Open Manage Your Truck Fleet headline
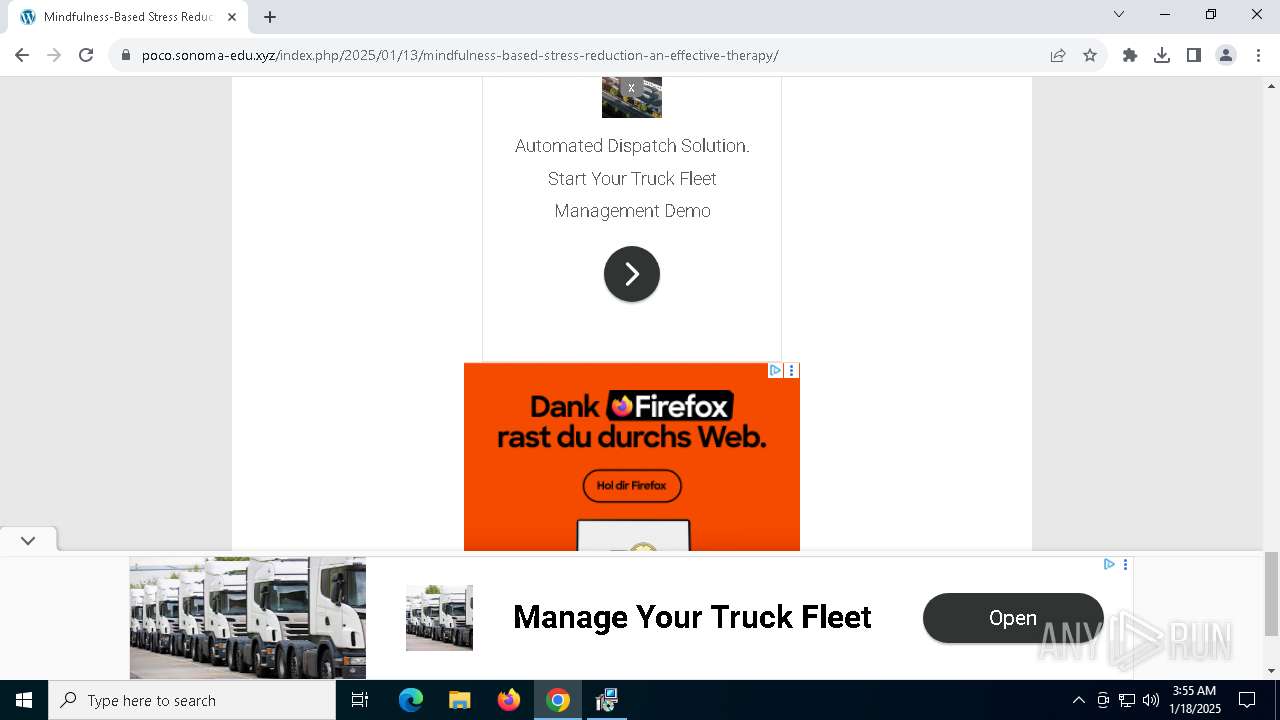1280x720 pixels. click(x=692, y=617)
